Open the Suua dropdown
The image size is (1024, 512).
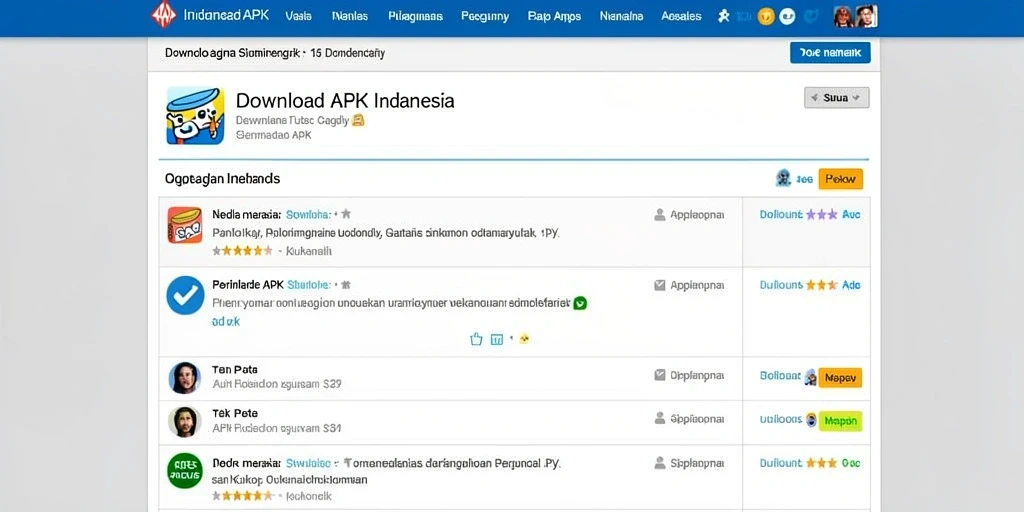837,97
